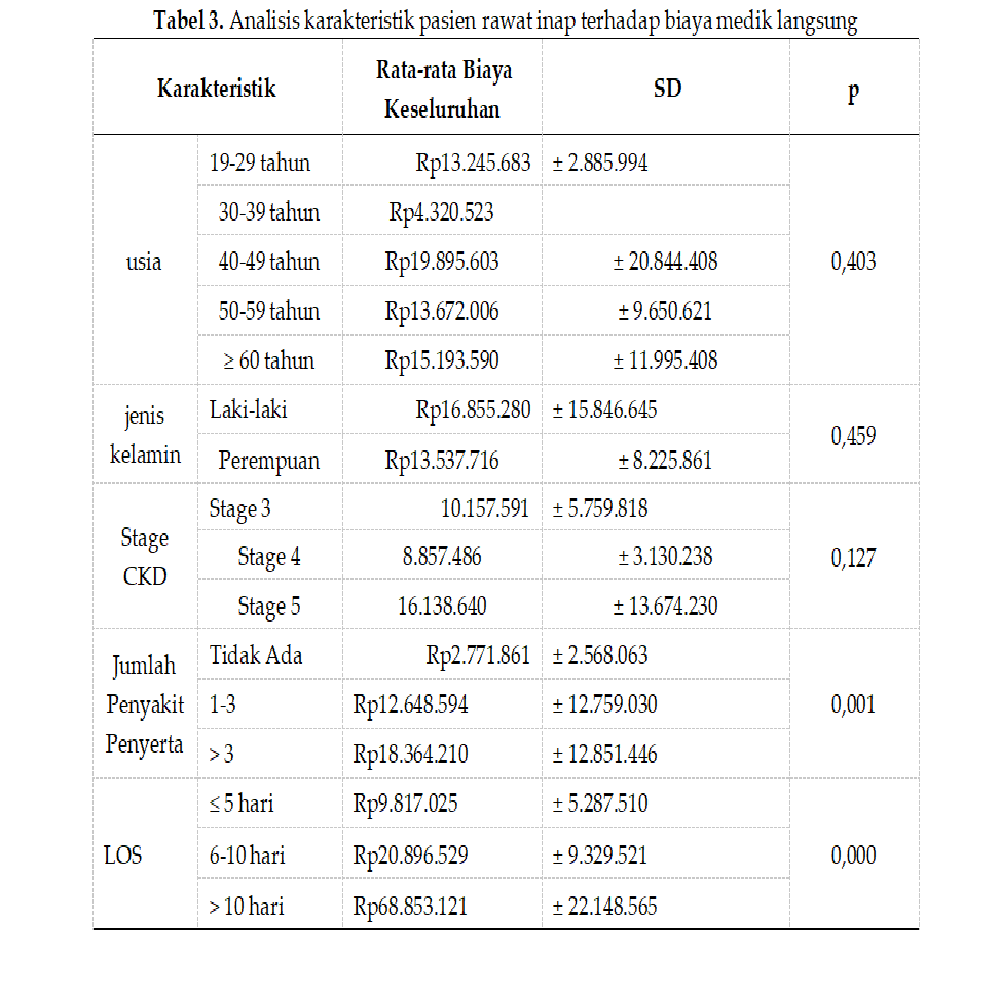Click the p-value 0,001
1001x1000 pixels.
pos(854,704)
